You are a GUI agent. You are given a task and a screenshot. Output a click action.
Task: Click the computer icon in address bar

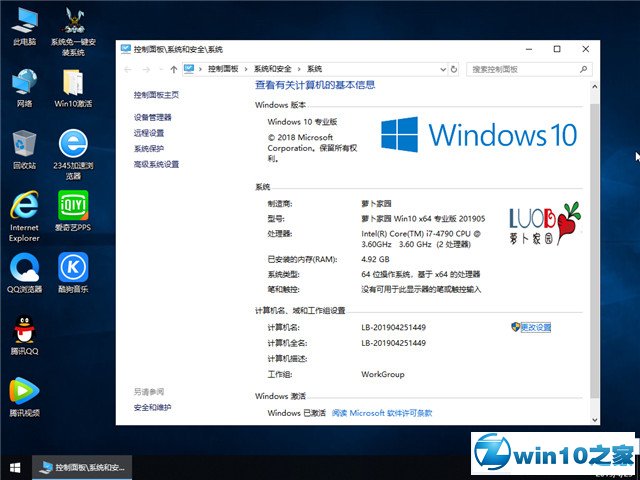pos(189,69)
